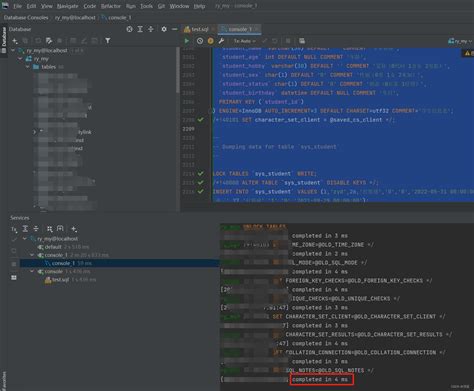The width and height of the screenshot is (474, 391).
Task: Click the ry_my@localhost breadcrumb
Action: coord(75,18)
